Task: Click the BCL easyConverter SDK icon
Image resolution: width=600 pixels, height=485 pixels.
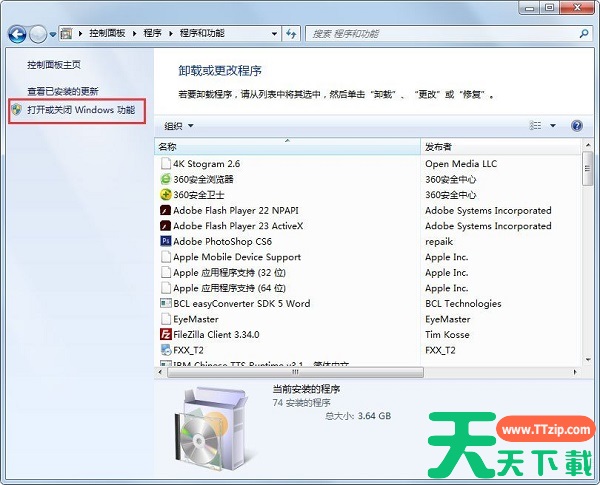Action: (x=165, y=304)
